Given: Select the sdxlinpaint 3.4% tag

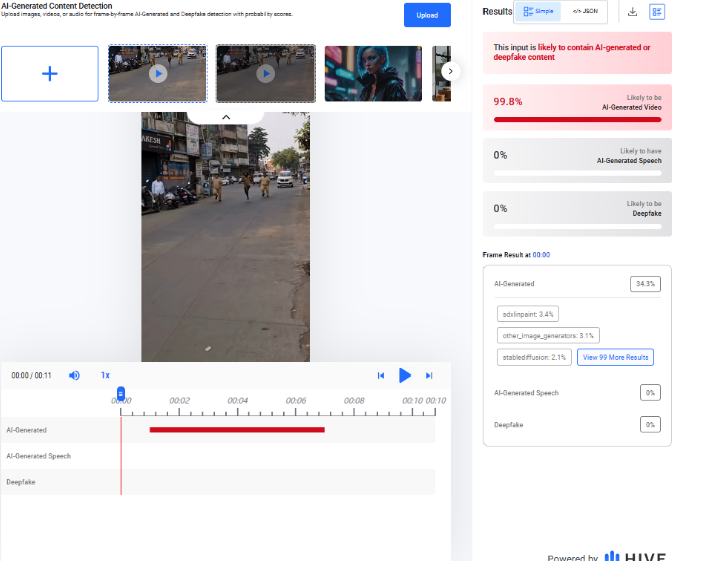Looking at the screenshot, I should pyautogui.click(x=528, y=314).
